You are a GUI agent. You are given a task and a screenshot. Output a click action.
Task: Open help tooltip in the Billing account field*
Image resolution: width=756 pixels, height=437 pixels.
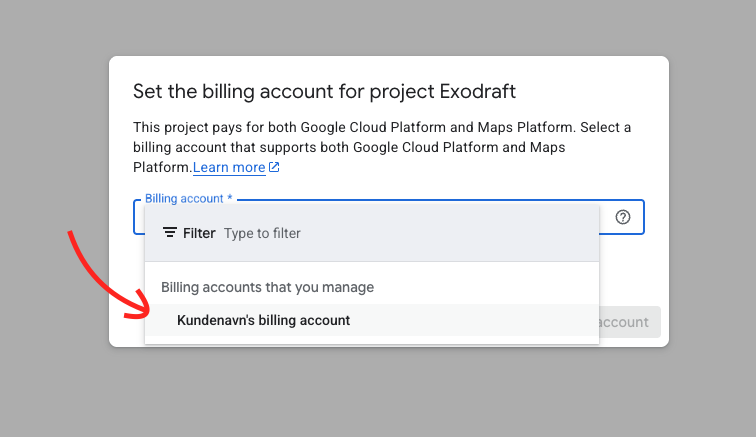click(623, 217)
